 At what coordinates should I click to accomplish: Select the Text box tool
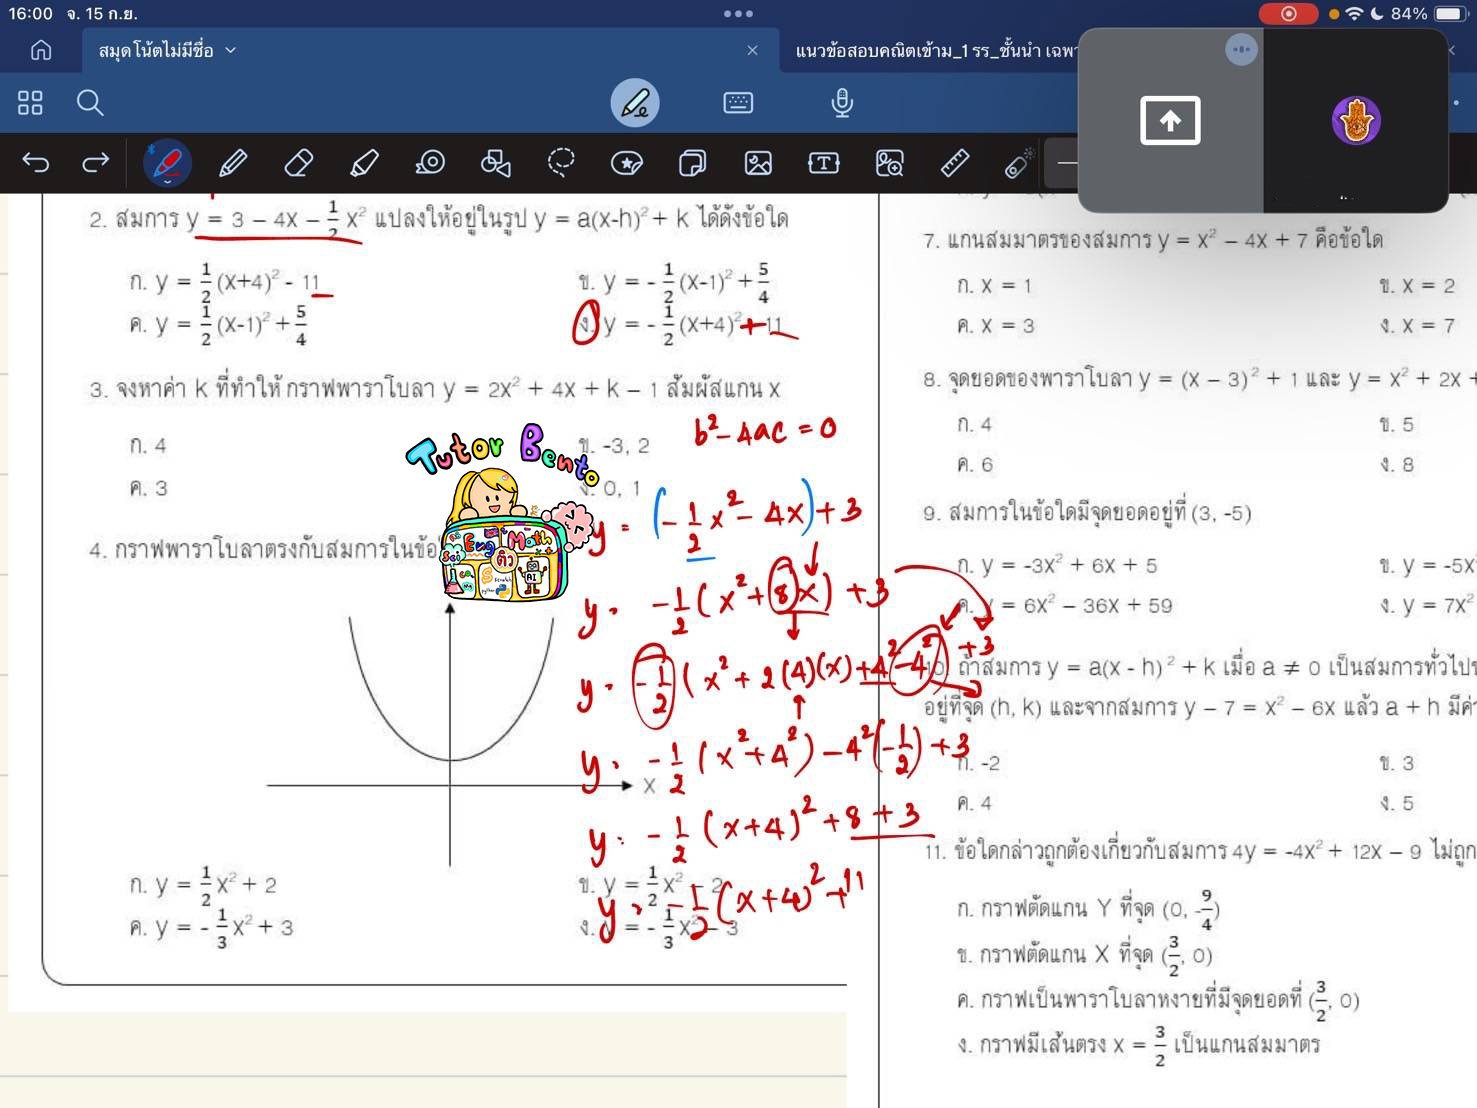(x=823, y=162)
